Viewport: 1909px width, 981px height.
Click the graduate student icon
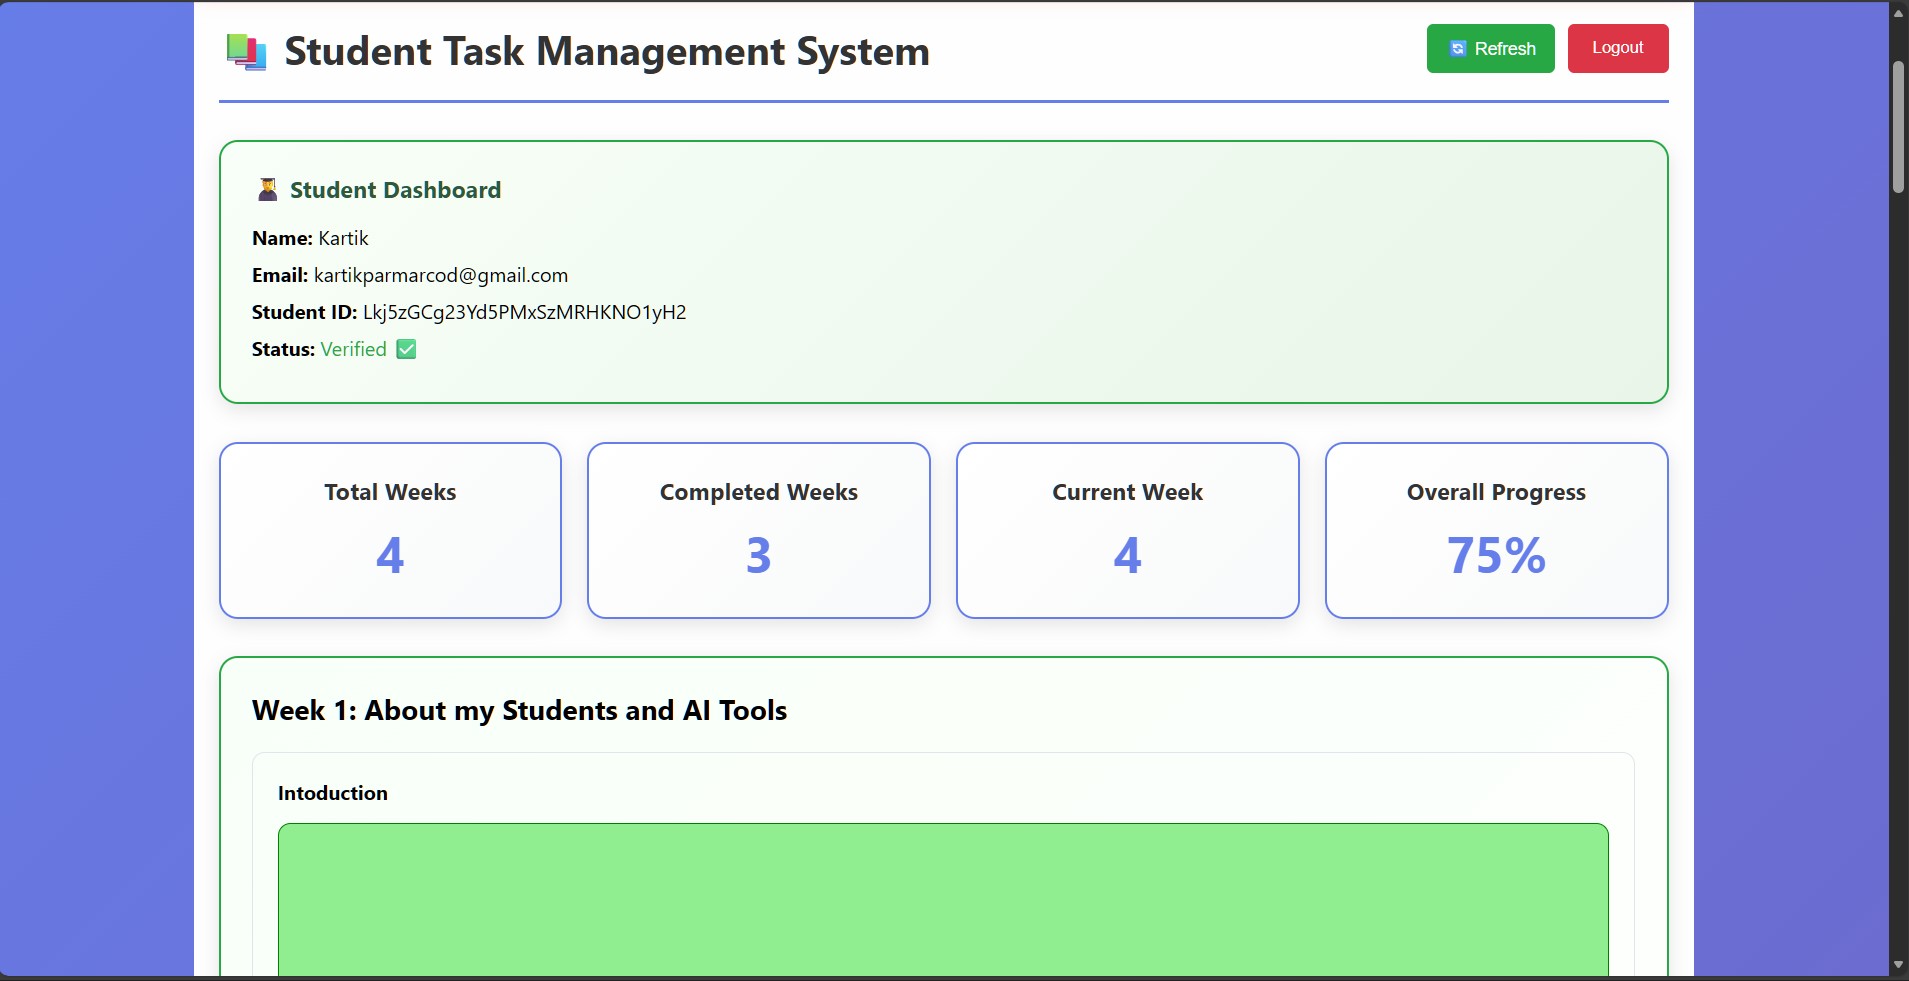(x=267, y=190)
